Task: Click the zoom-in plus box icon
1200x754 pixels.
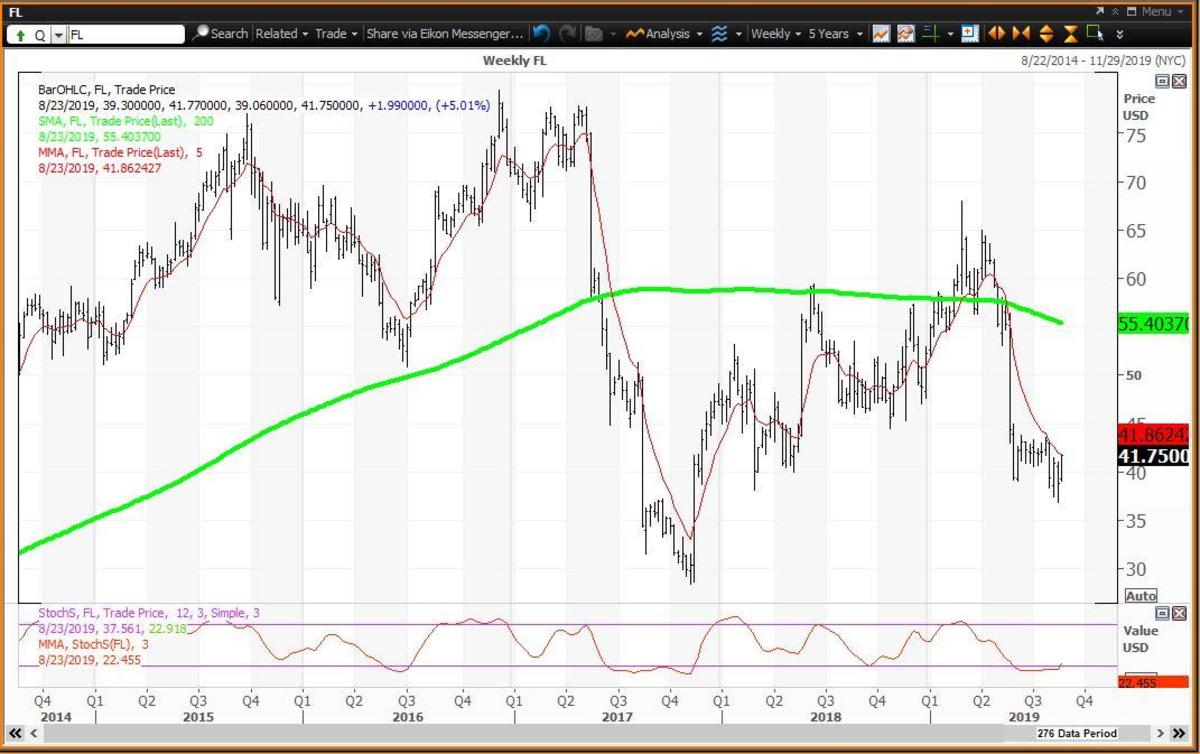Action: [968, 33]
